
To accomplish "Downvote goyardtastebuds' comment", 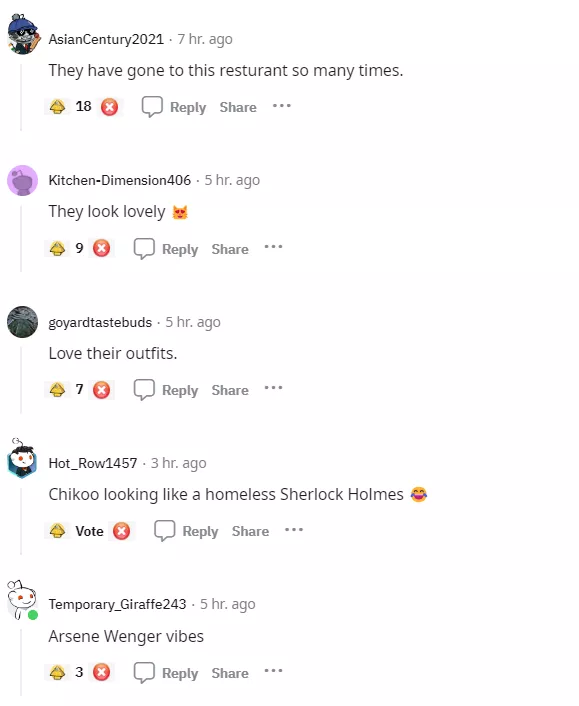I will [x=101, y=389].
